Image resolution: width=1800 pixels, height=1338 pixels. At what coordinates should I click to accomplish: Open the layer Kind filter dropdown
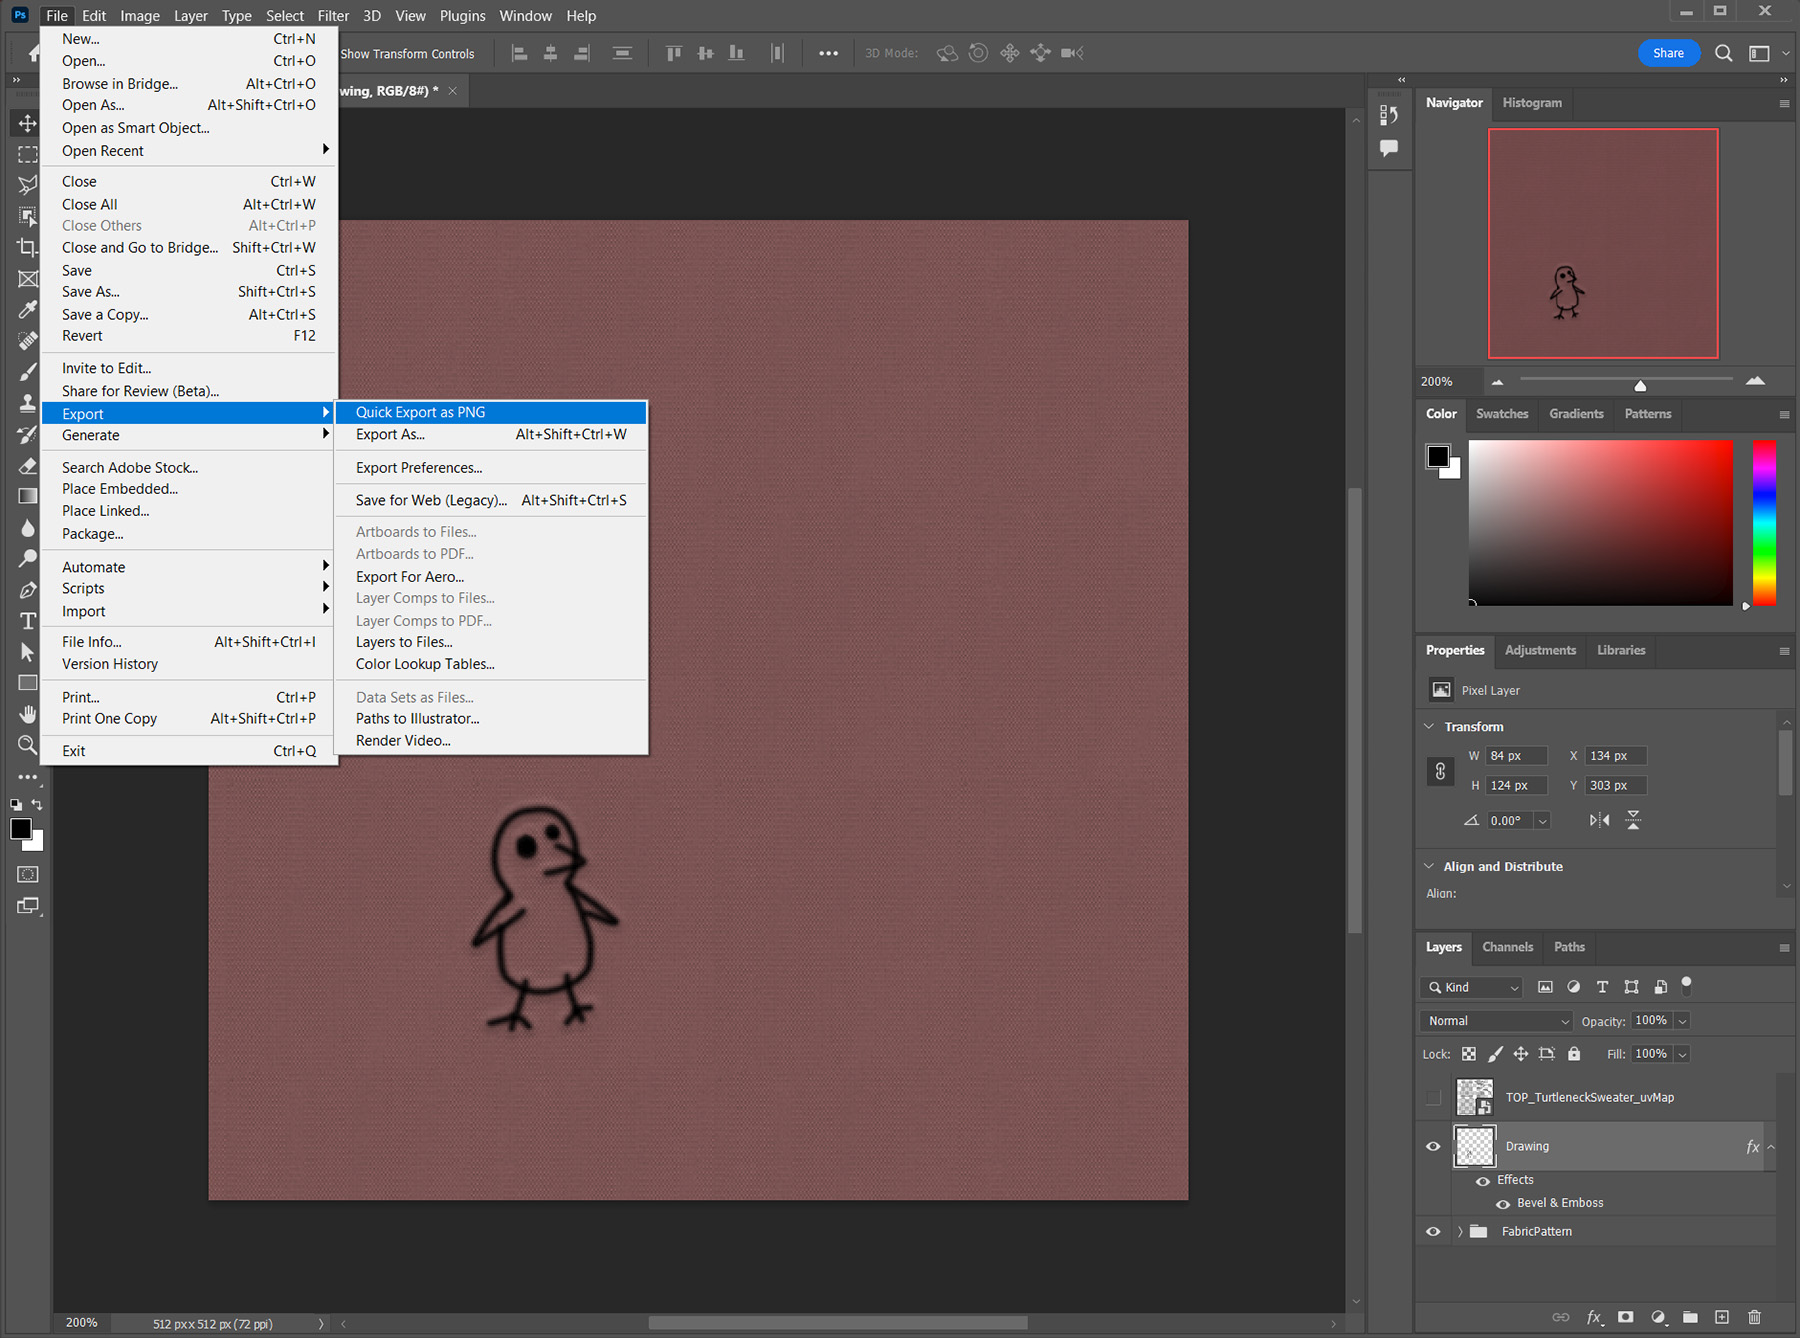pyautogui.click(x=1472, y=987)
